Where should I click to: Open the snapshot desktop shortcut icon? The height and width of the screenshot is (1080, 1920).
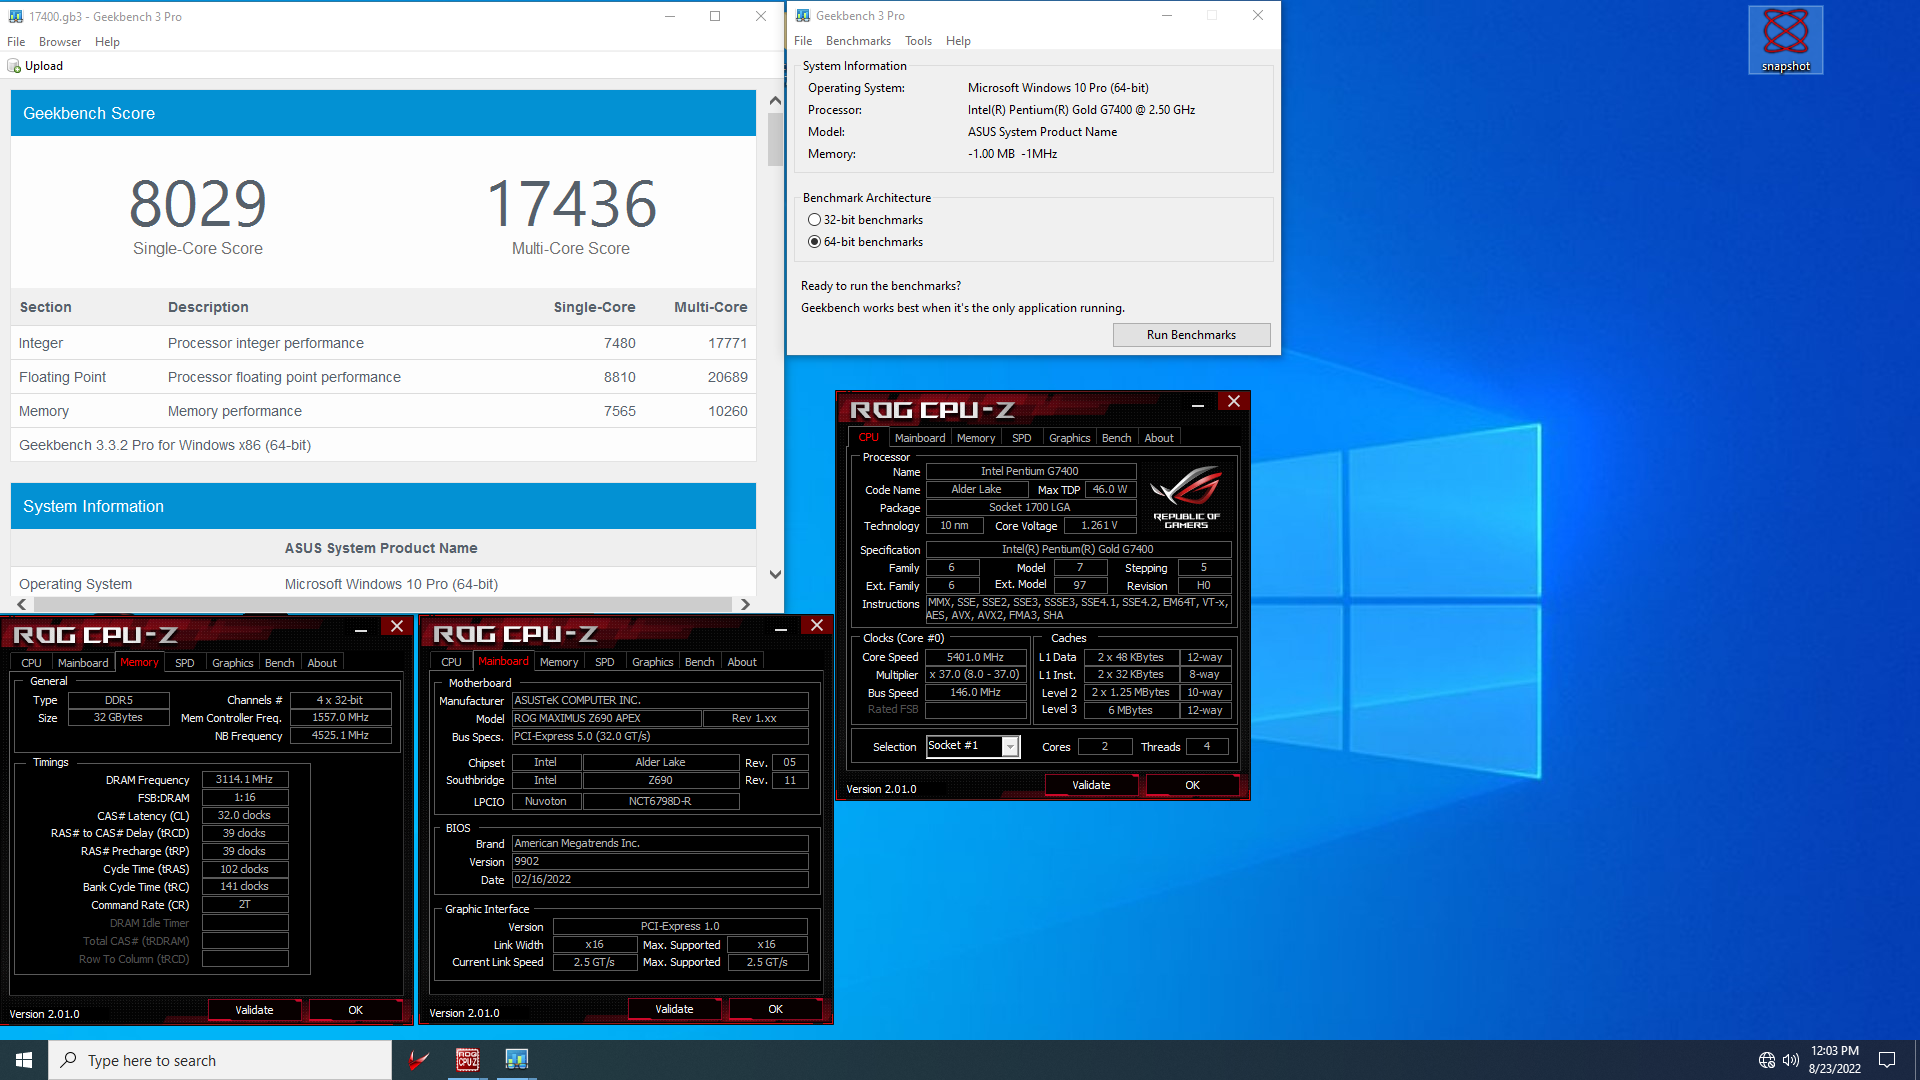click(1785, 40)
